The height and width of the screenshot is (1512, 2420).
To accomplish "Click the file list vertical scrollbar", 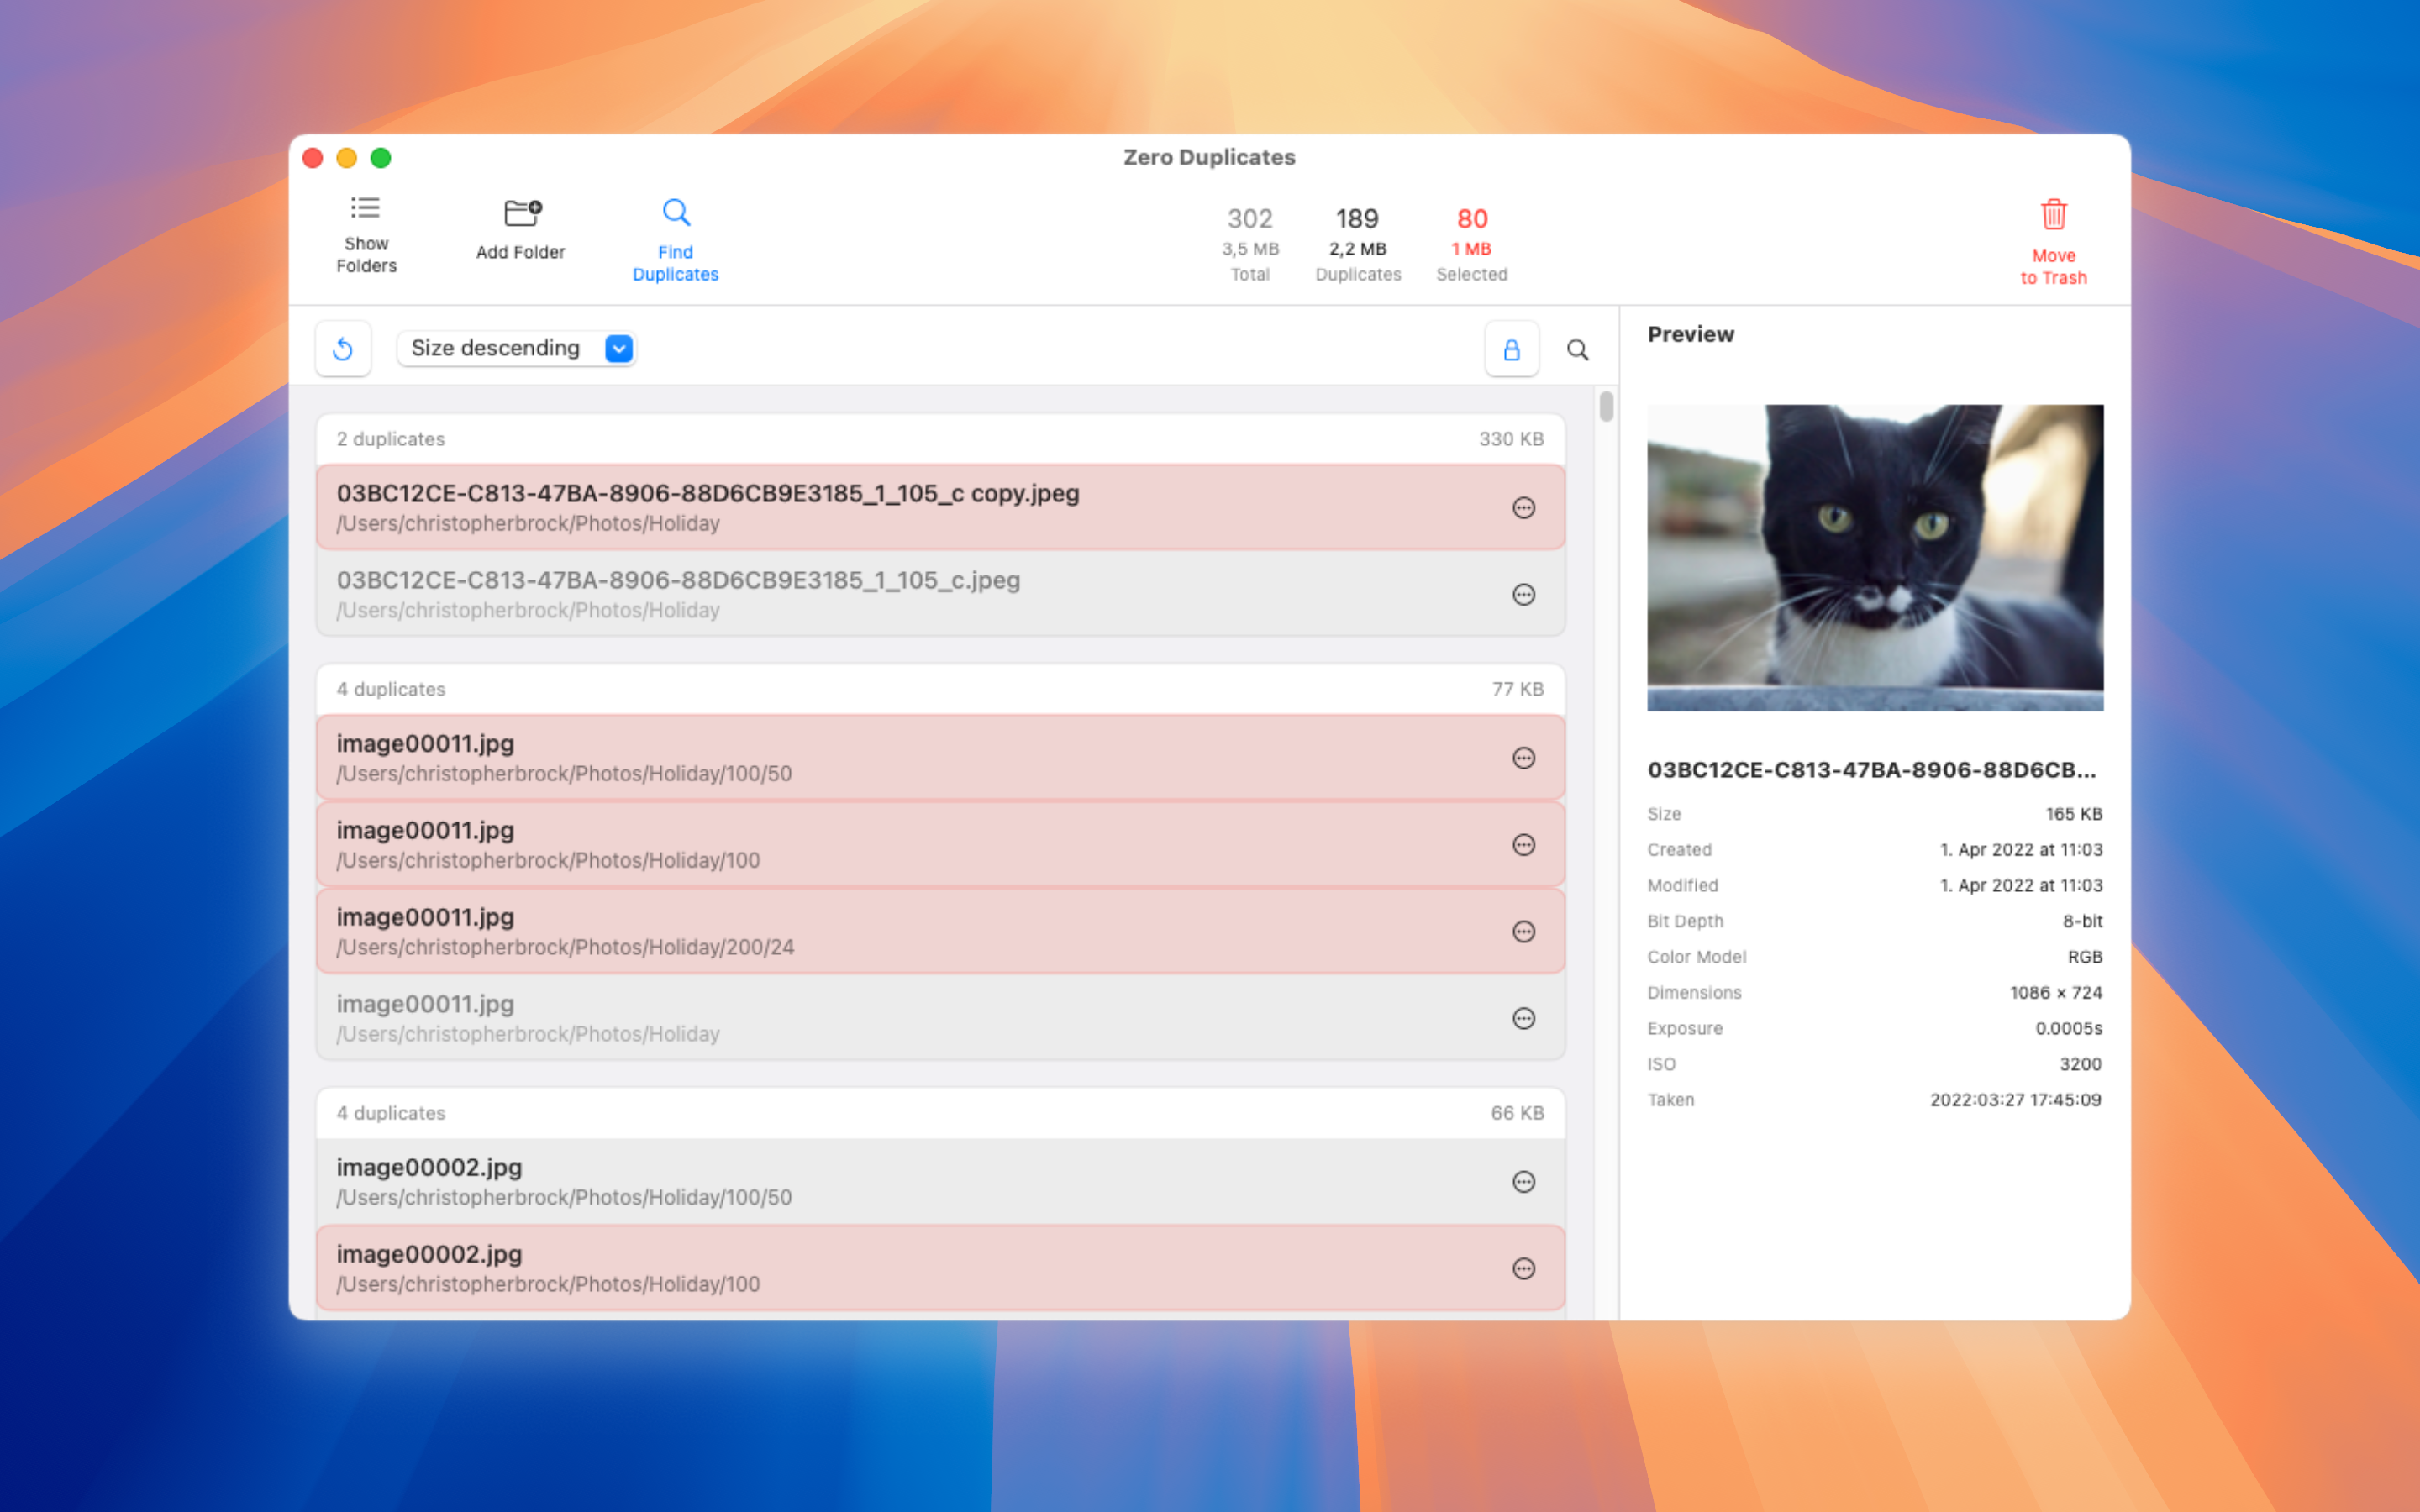I will [x=1606, y=407].
